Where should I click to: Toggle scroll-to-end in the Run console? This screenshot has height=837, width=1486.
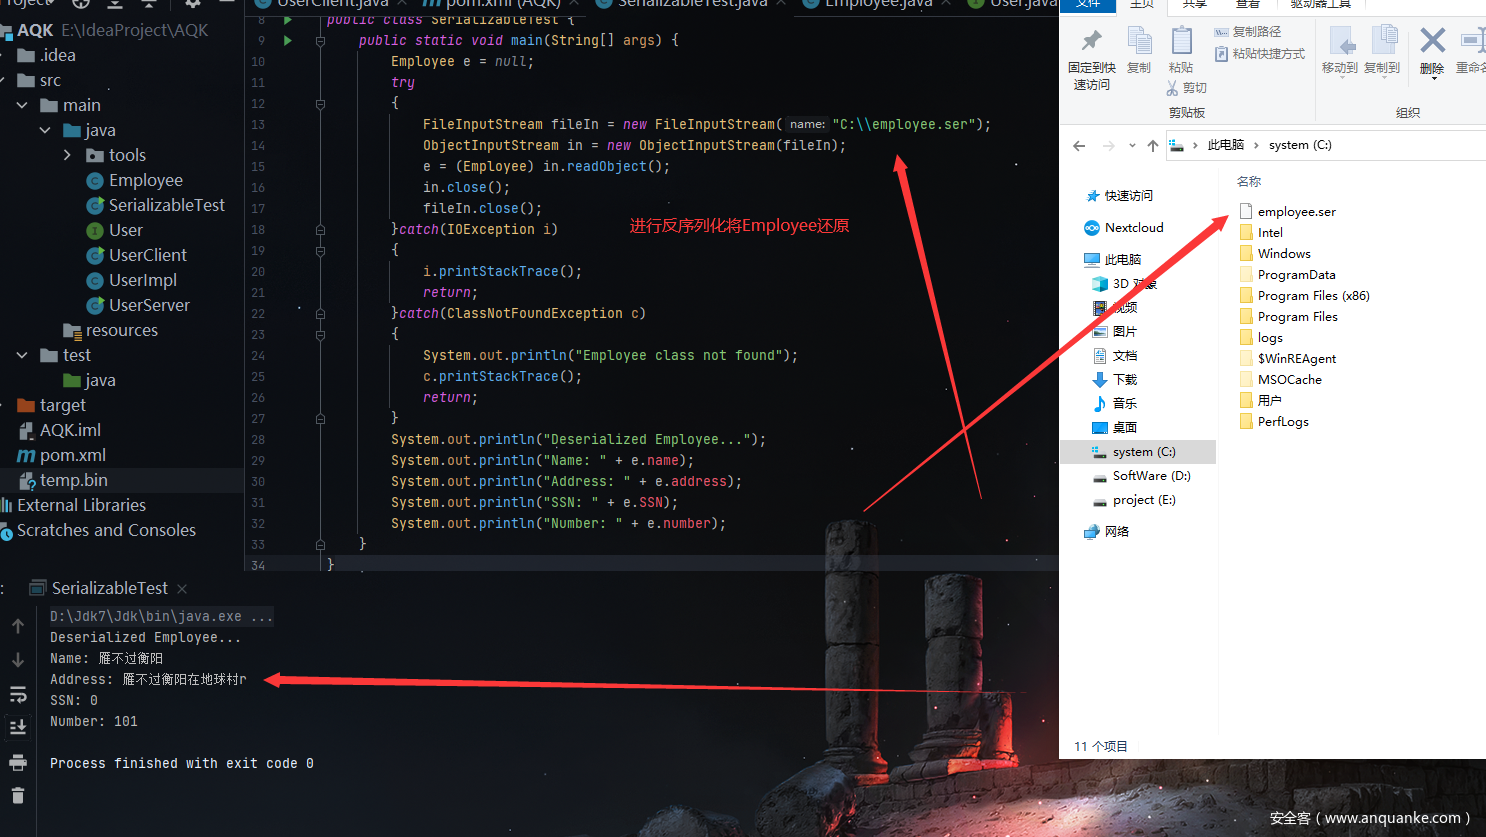(18, 728)
